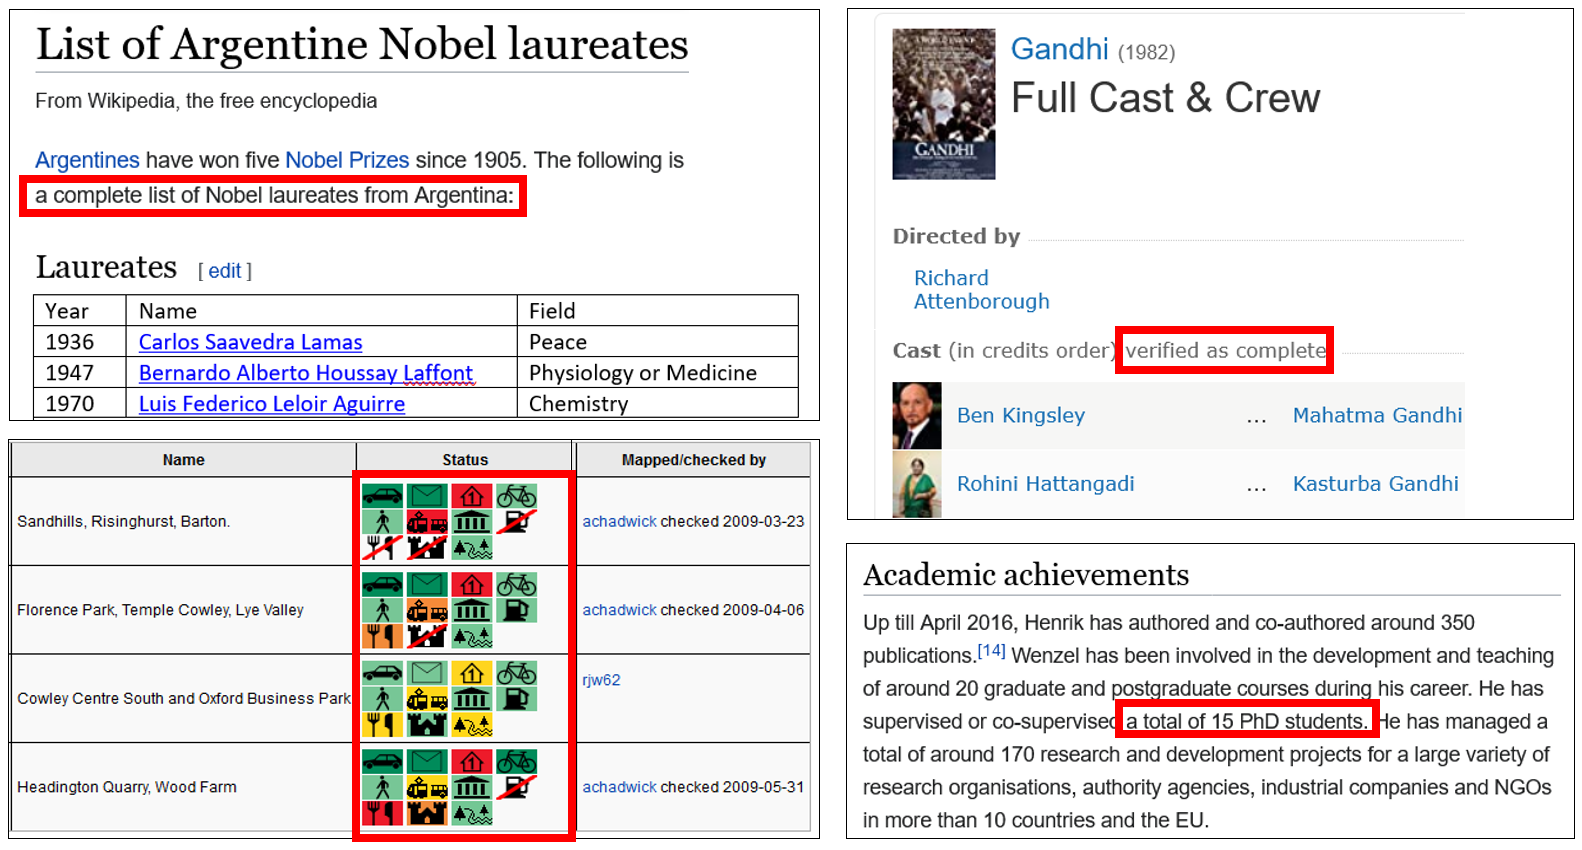Click the envelope icon in the Sandhills row
This screenshot has width=1582, height=850.
tap(427, 496)
